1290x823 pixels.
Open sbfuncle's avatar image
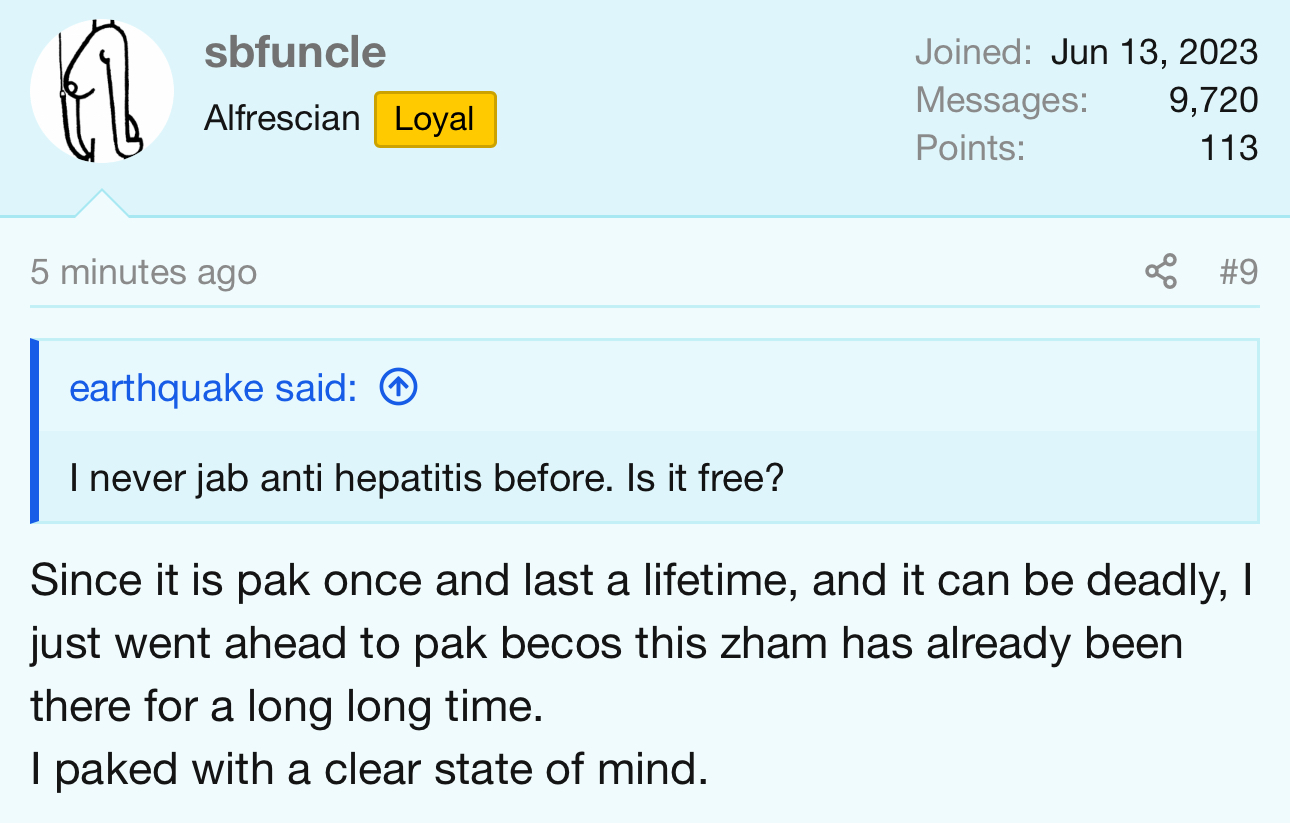click(x=102, y=92)
